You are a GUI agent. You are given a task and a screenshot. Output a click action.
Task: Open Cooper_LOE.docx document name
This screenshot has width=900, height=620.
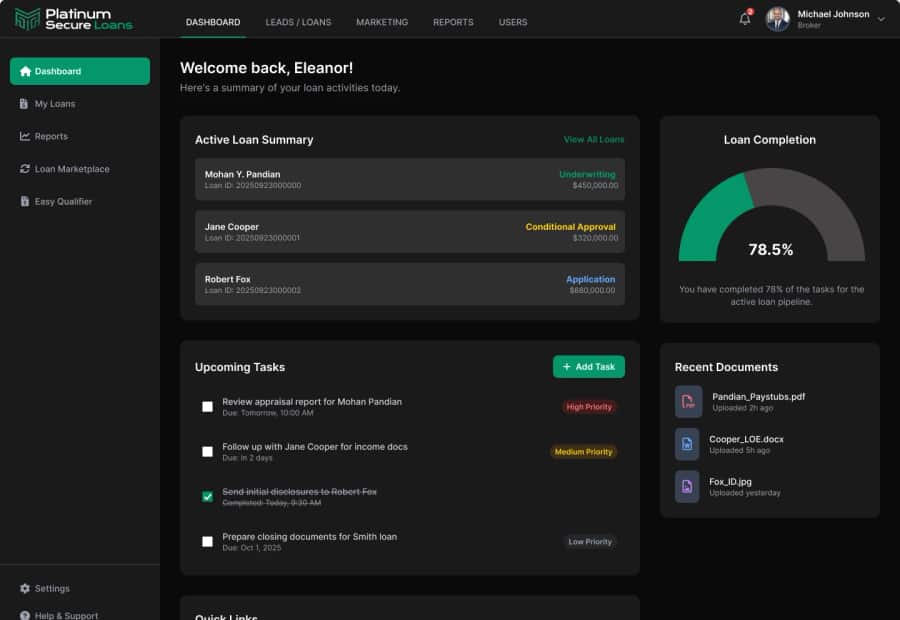coord(747,439)
